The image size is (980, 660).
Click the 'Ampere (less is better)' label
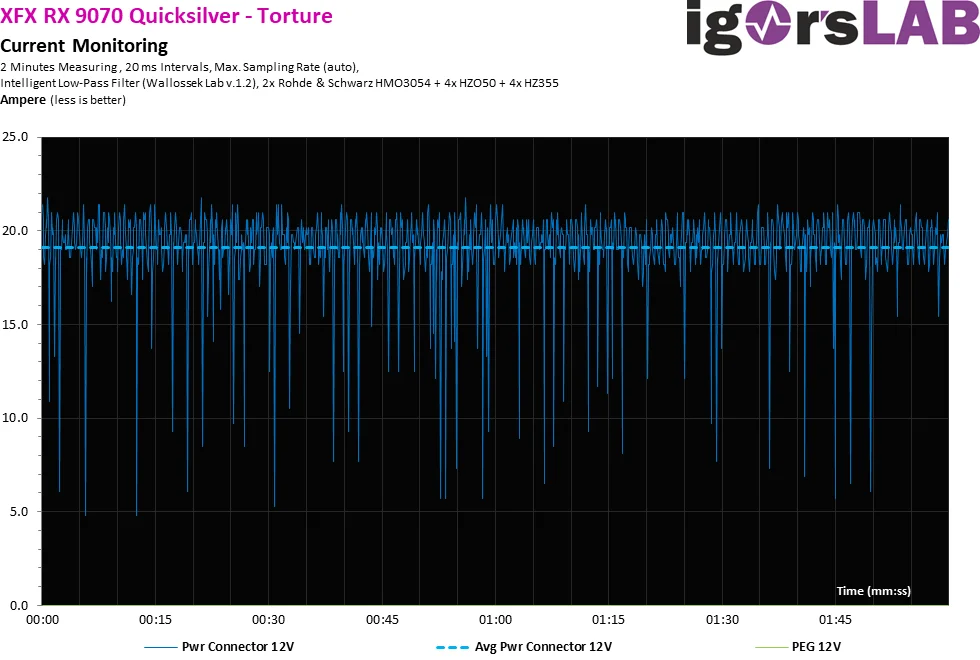[x=62, y=100]
